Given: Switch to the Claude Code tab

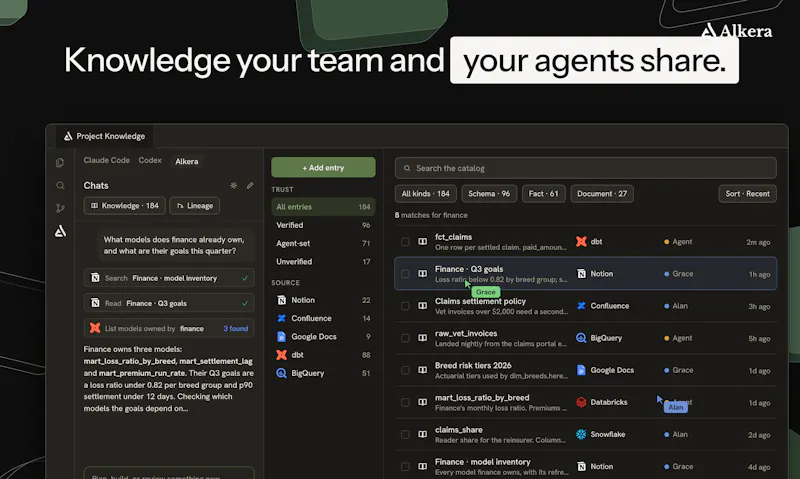Looking at the screenshot, I should 107,160.
